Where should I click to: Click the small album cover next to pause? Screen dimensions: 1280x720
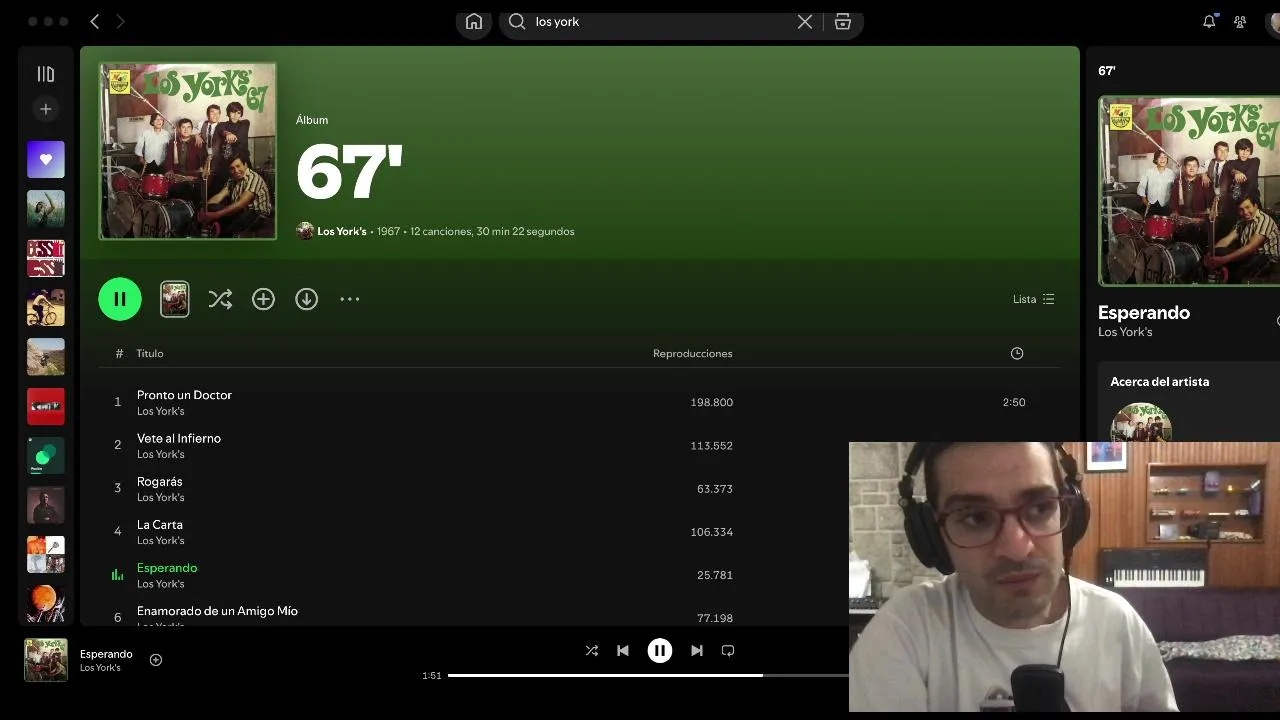click(175, 299)
